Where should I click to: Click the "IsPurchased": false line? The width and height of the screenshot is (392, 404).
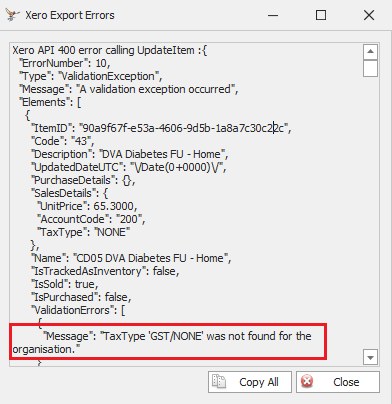click(x=81, y=297)
